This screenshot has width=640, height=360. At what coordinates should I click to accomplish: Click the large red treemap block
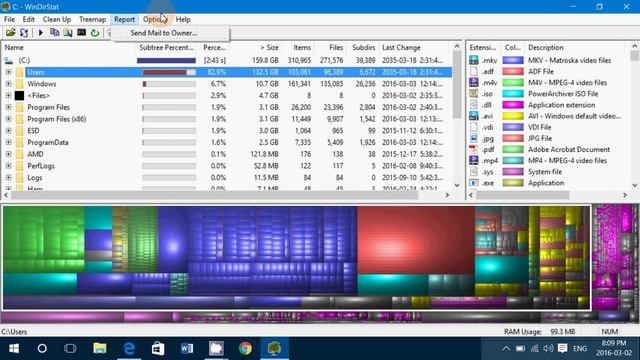416,240
